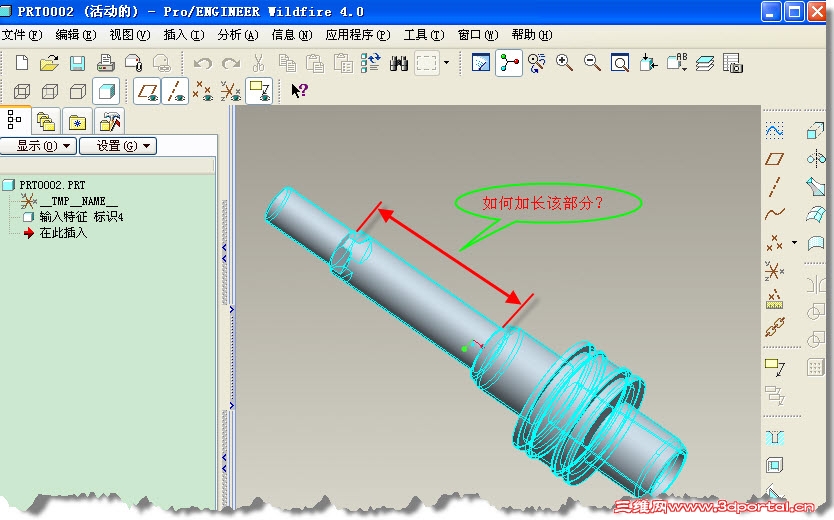The width and height of the screenshot is (834, 520).
Task: Open the Find binoculars tool
Action: 398,63
